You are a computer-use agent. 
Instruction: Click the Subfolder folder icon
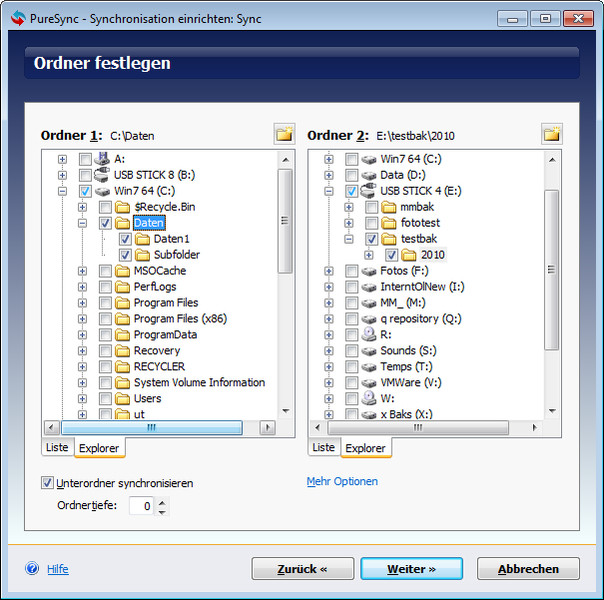point(143,255)
